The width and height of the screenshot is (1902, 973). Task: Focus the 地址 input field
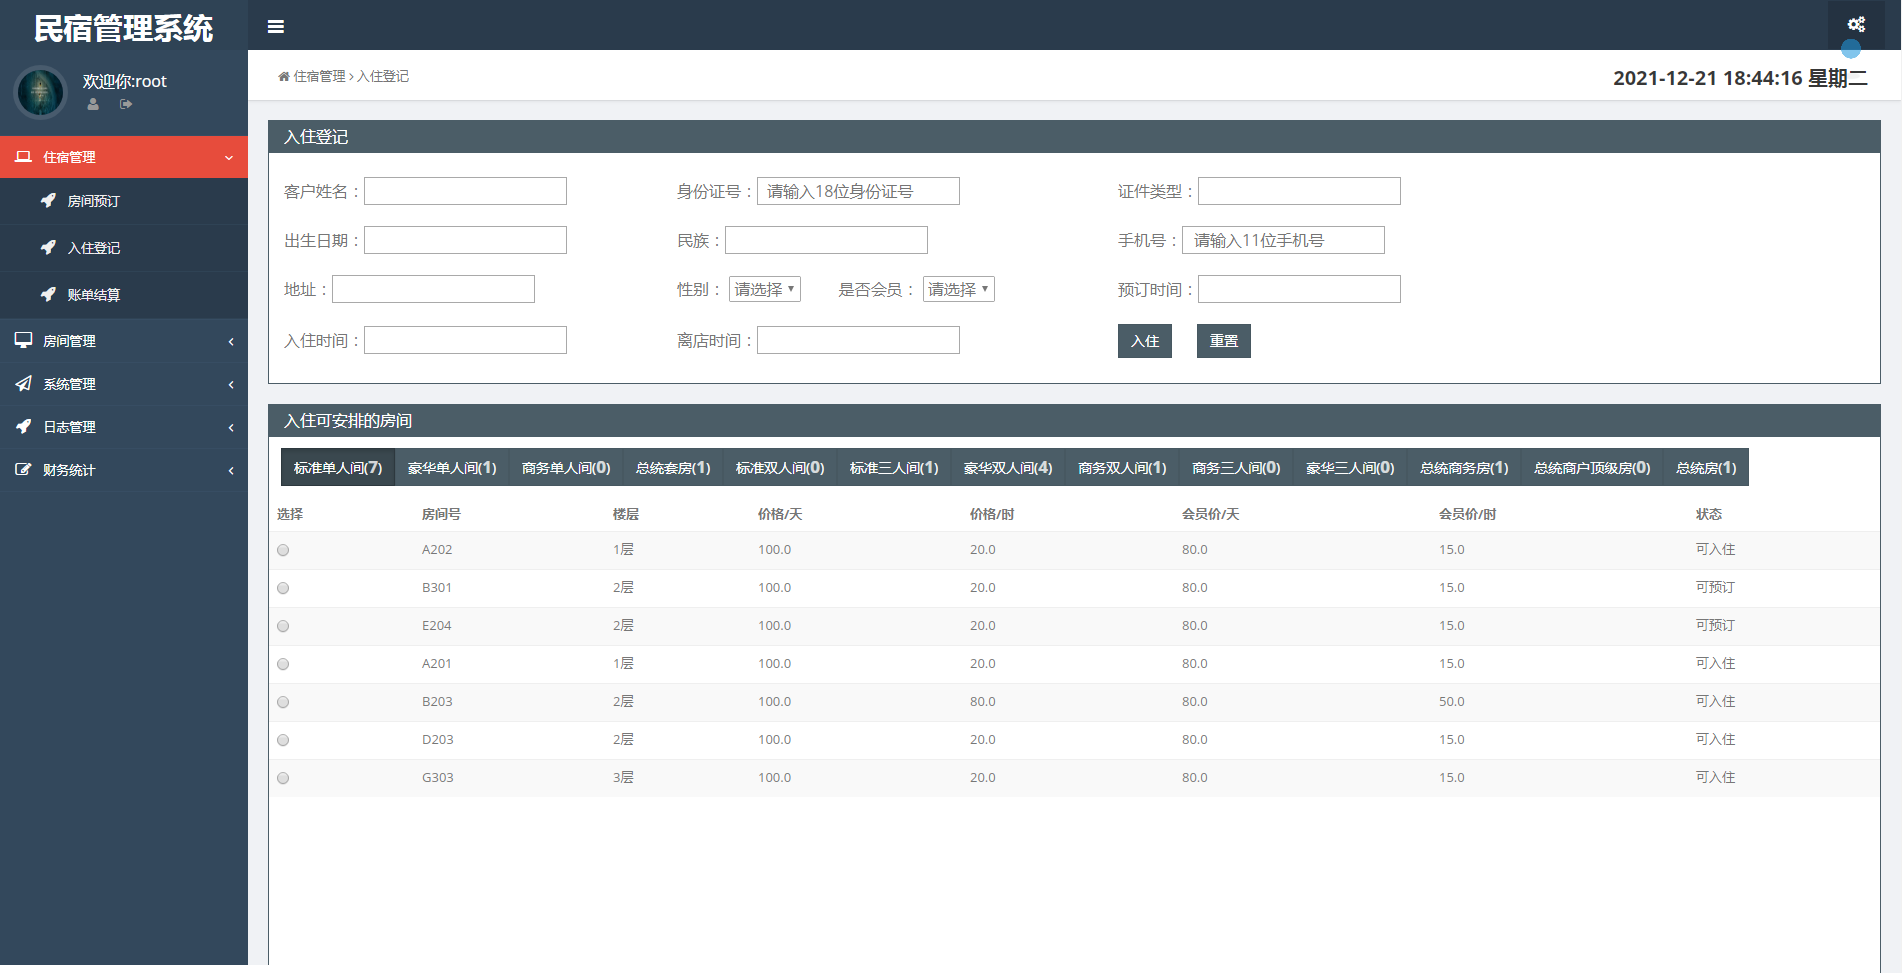[x=433, y=289]
